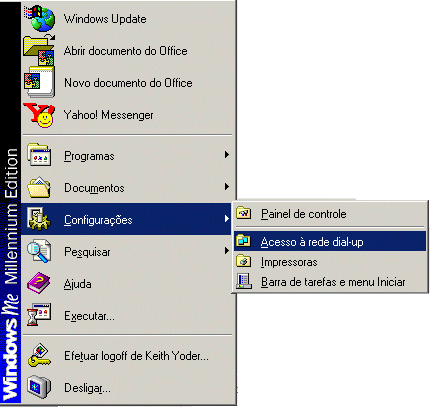Image resolution: width=432 pixels, height=408 pixels.
Task: Click the Configurações submenu arrow
Action: (227, 219)
